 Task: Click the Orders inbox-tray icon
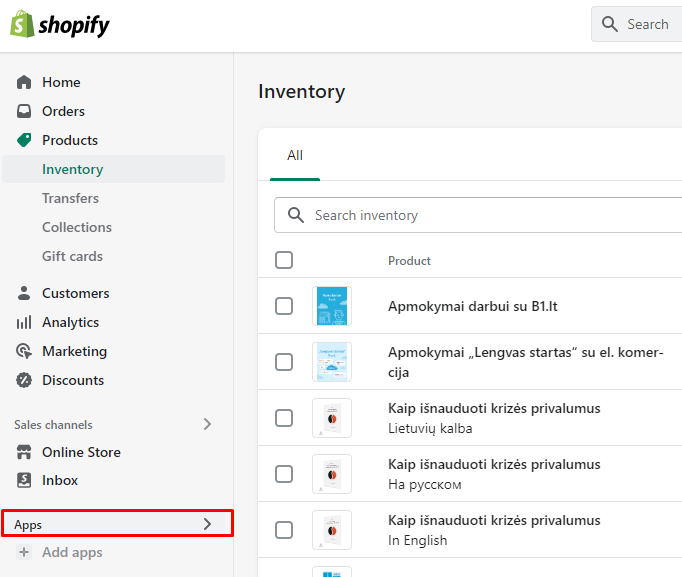coord(25,111)
